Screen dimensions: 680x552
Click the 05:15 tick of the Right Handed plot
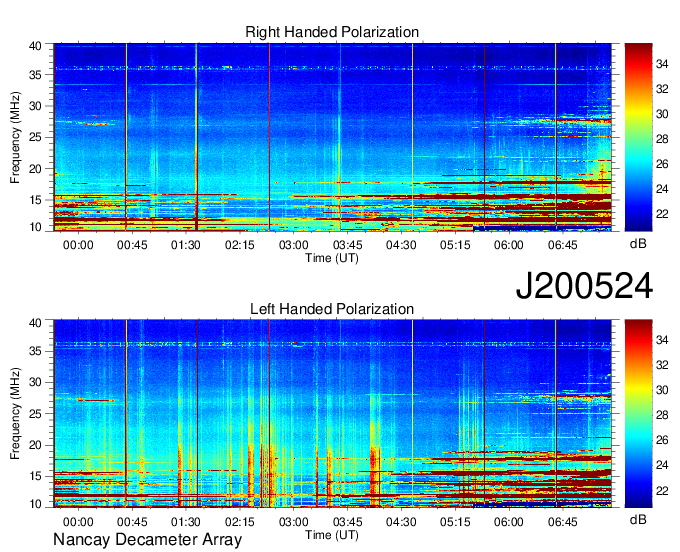455,245
